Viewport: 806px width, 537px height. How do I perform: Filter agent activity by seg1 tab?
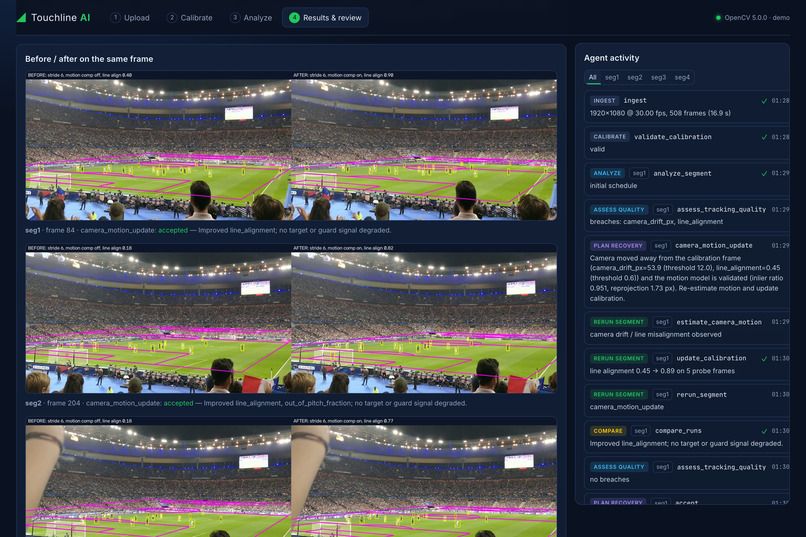click(x=612, y=77)
